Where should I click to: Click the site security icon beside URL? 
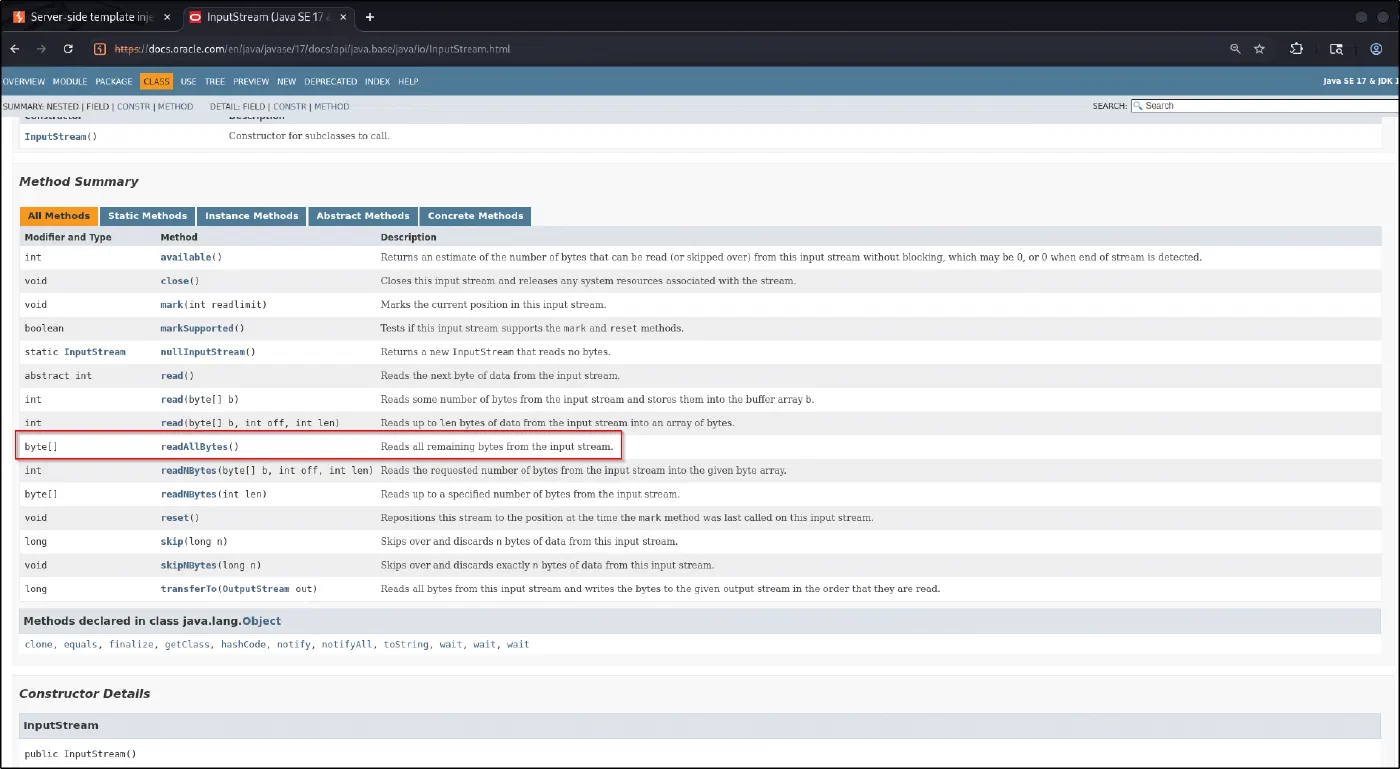pos(99,48)
